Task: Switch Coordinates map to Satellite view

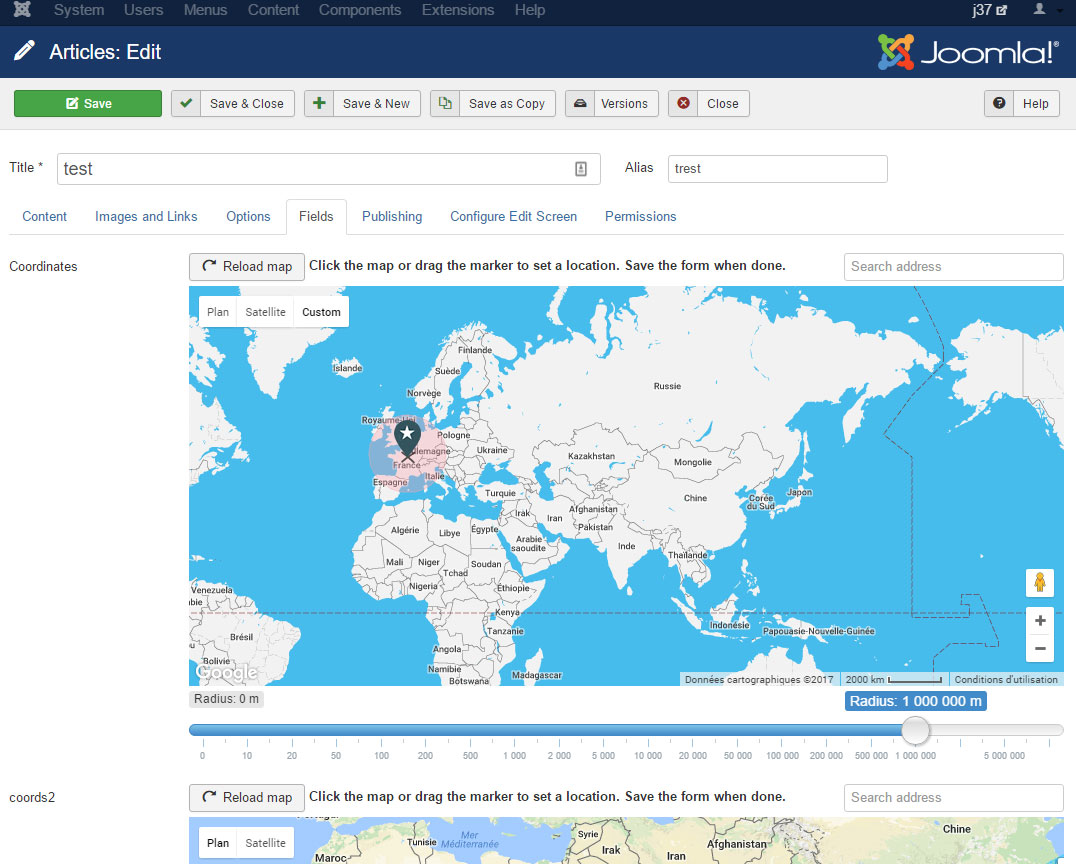Action: tap(265, 312)
